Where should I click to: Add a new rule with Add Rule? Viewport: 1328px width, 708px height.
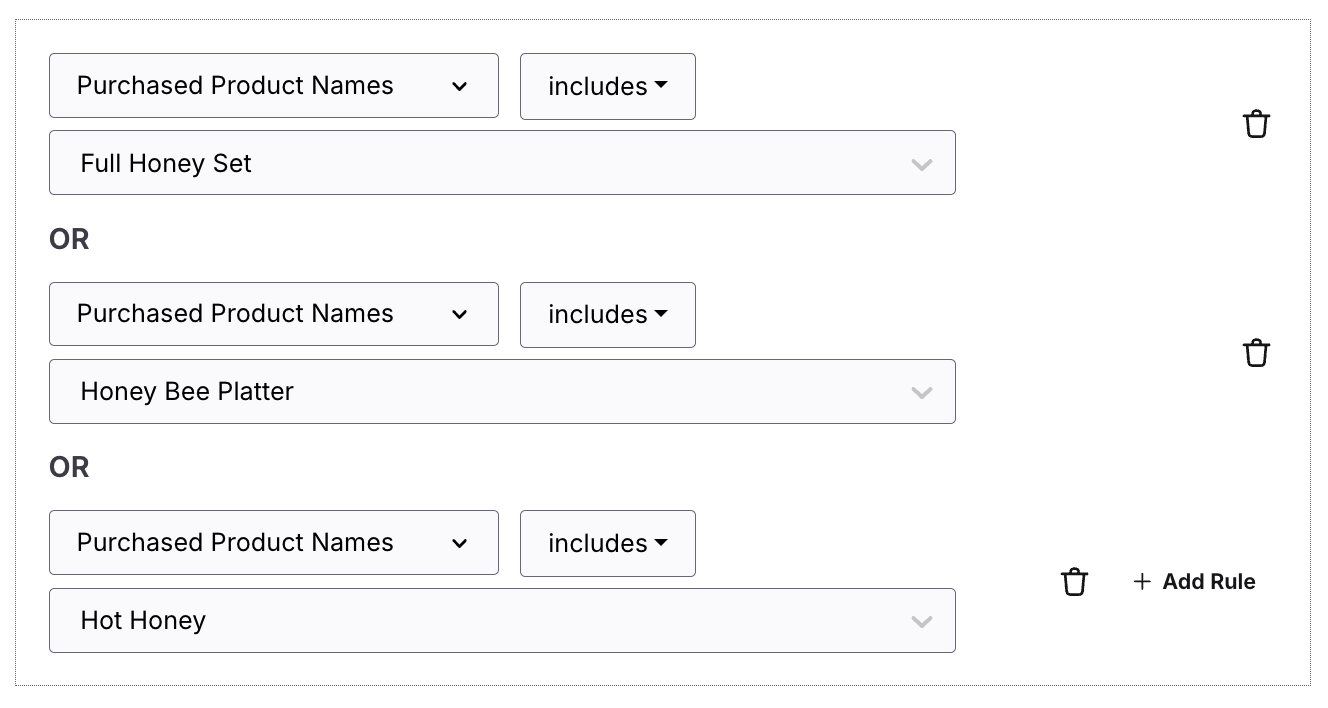1194,581
